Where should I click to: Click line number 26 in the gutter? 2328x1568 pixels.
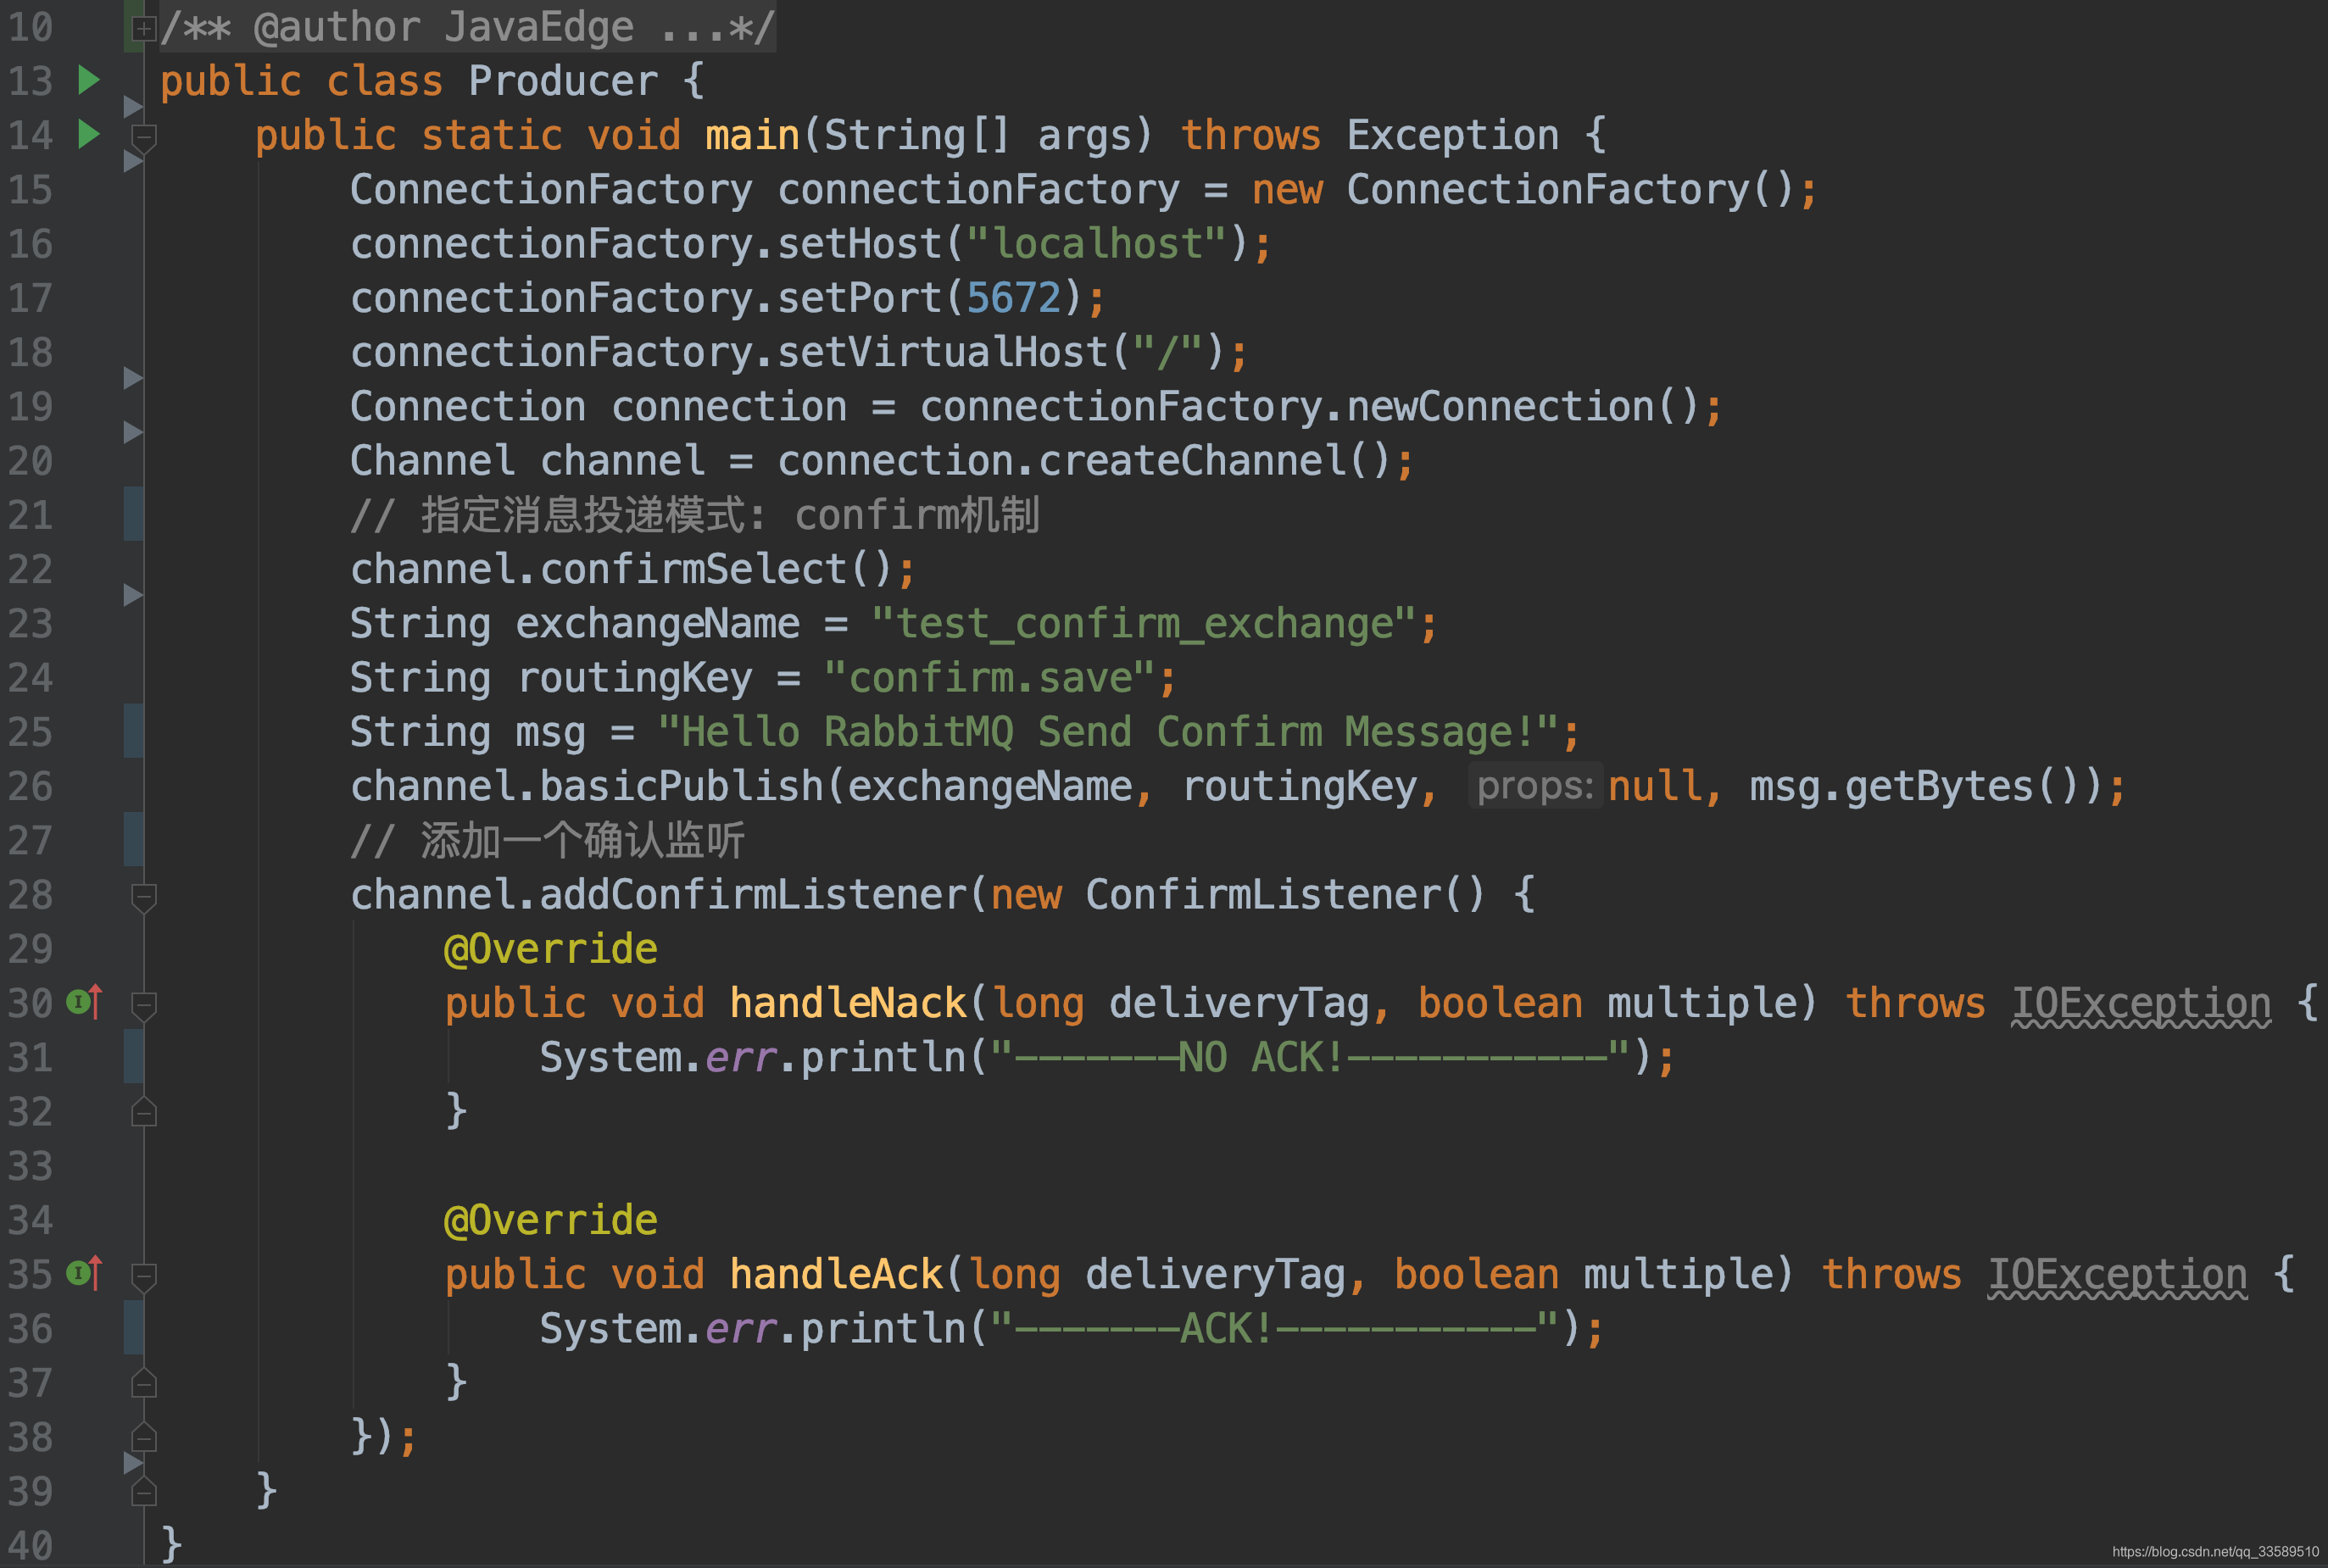(x=30, y=786)
